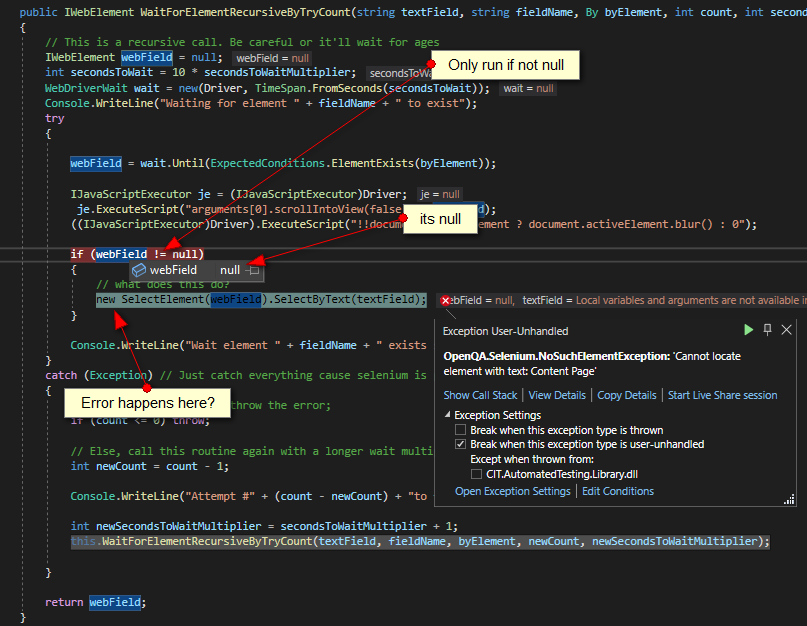
Task: Click 'int secondsToWait = 10' declaration
Action: (x=201, y=73)
